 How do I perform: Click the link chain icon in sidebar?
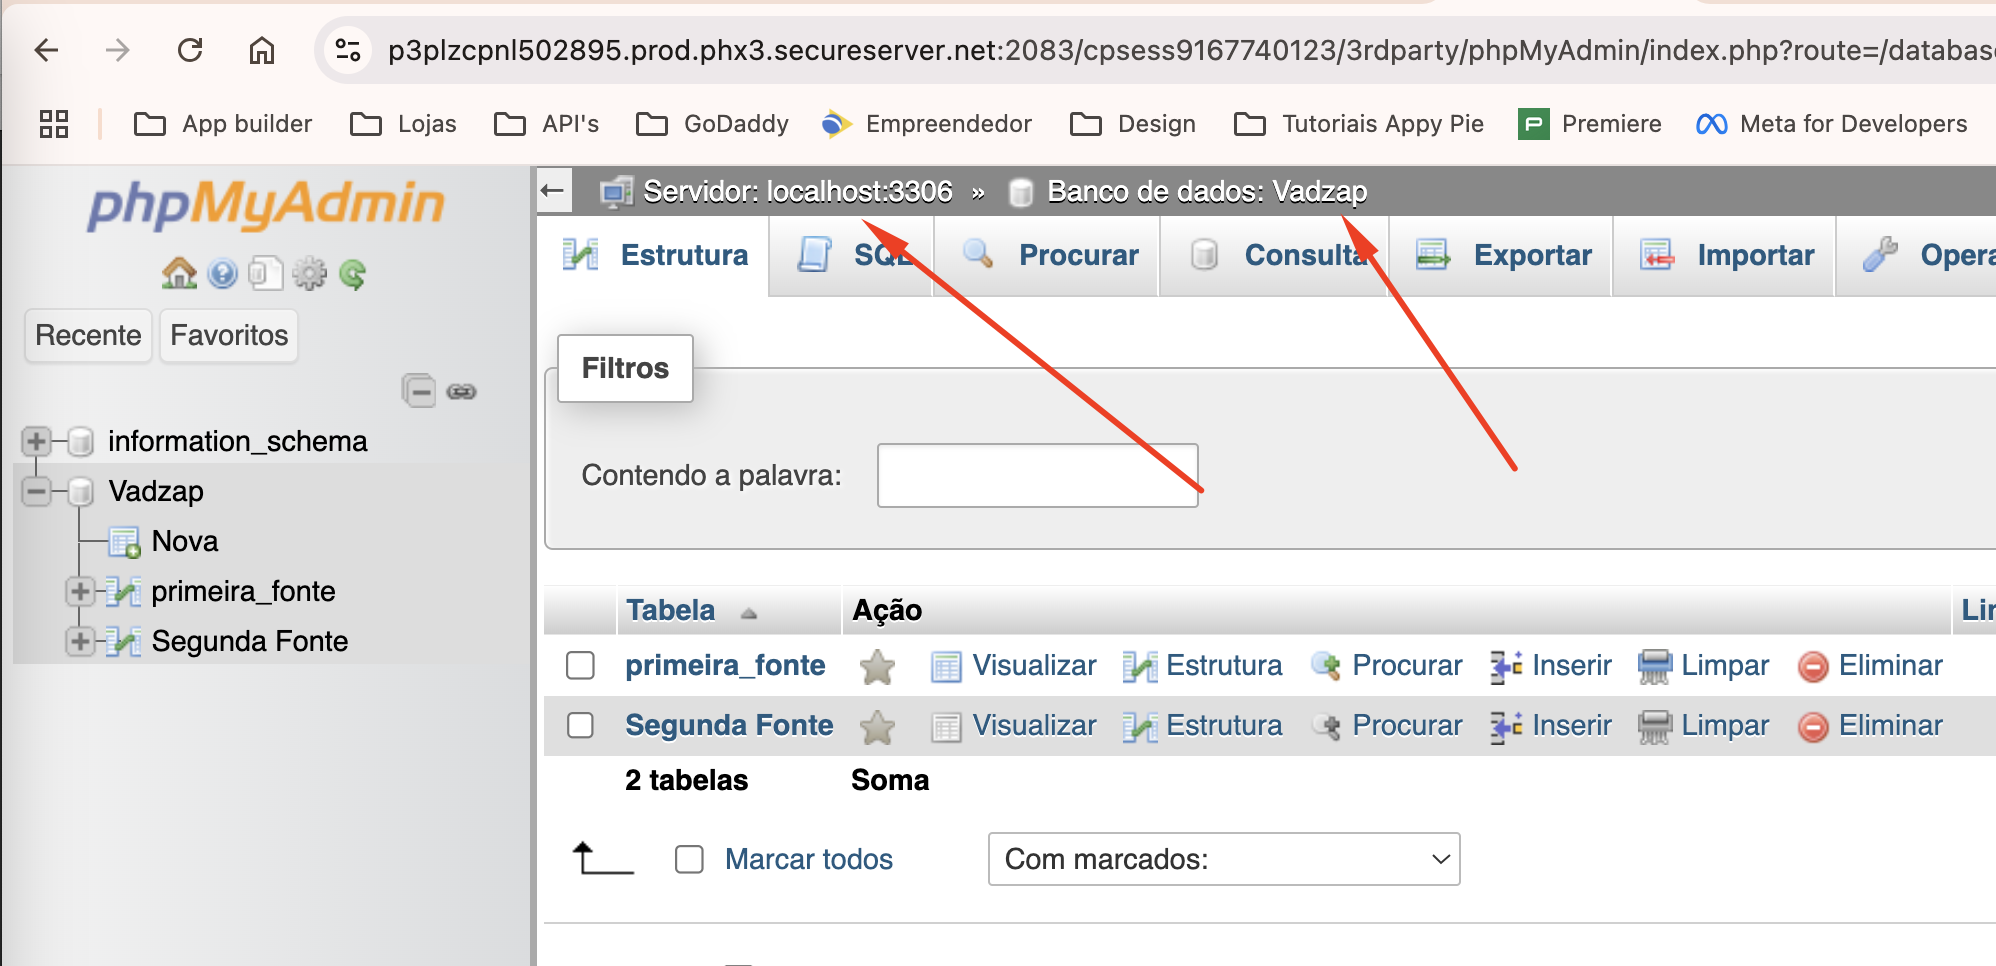(461, 391)
